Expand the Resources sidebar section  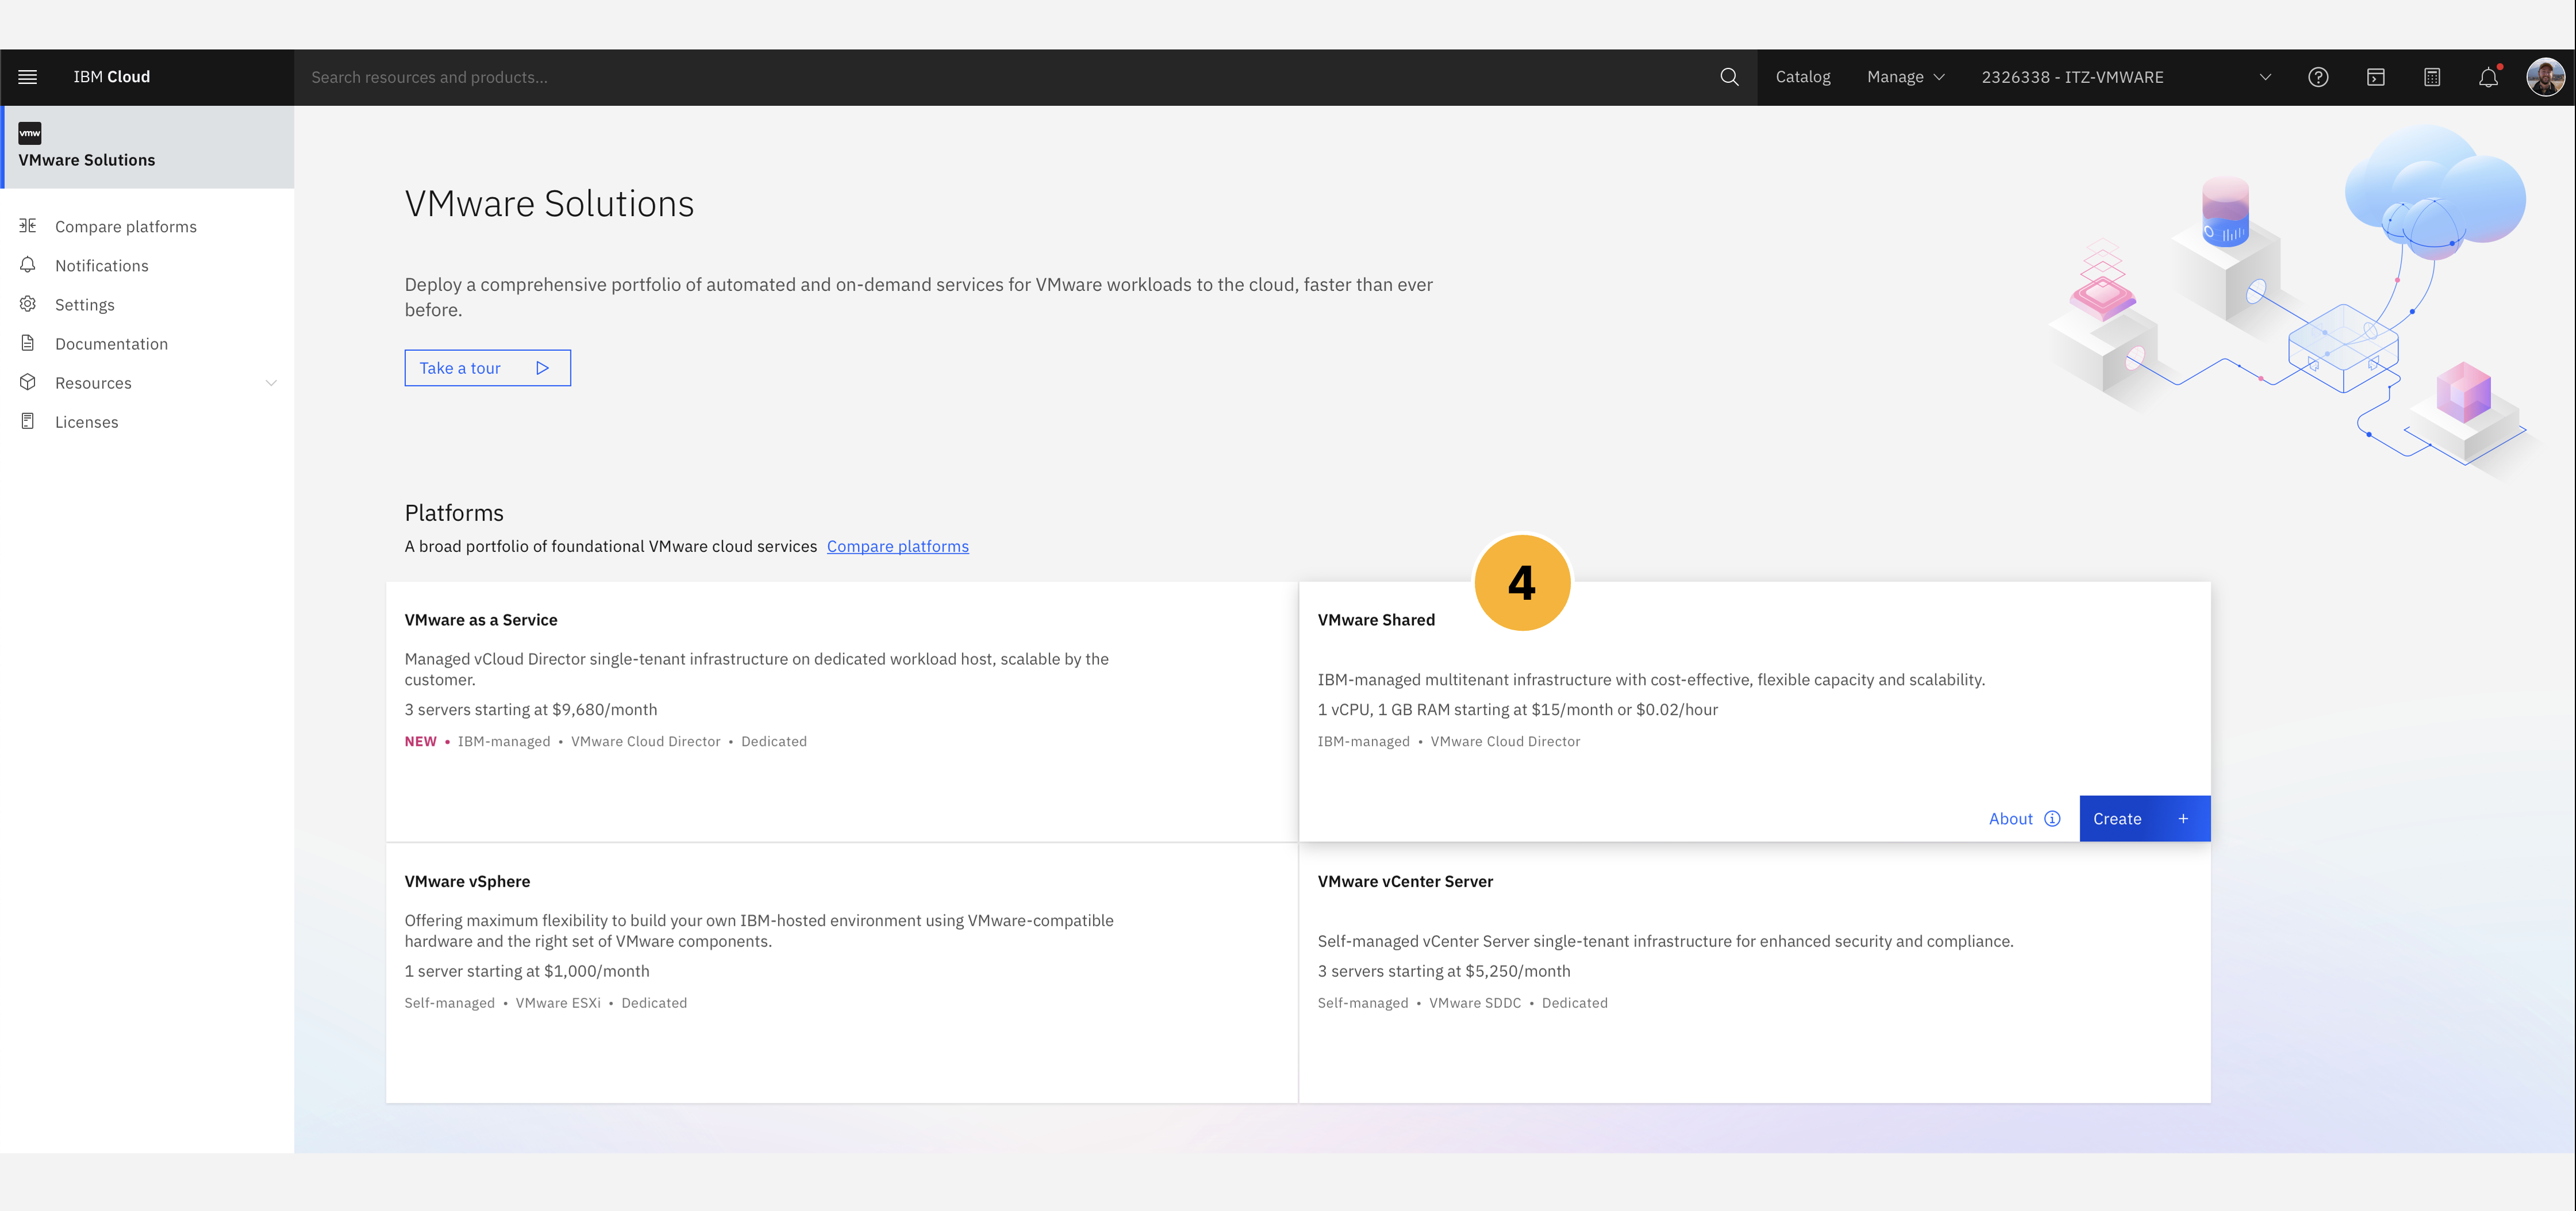[x=272, y=382]
